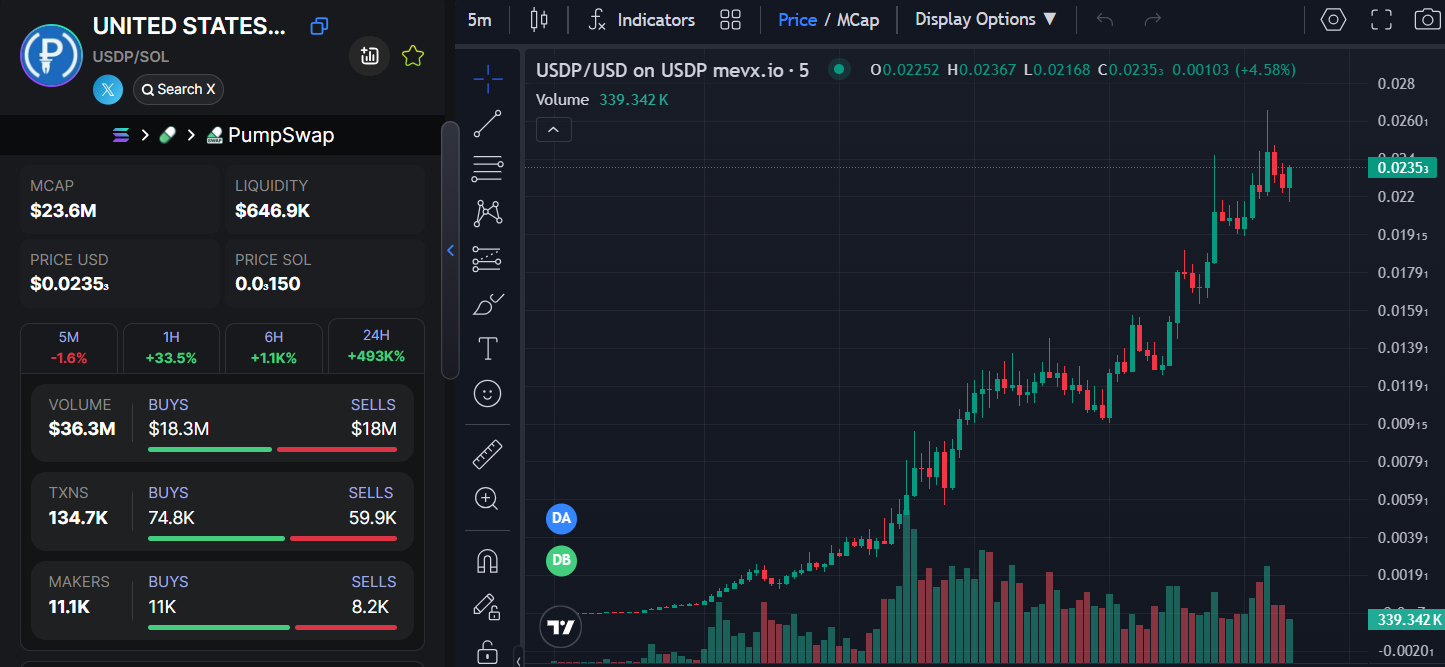Click the LIQUIDITY value $646.9K
Viewport: 1445px width, 667px height.
coord(272,211)
